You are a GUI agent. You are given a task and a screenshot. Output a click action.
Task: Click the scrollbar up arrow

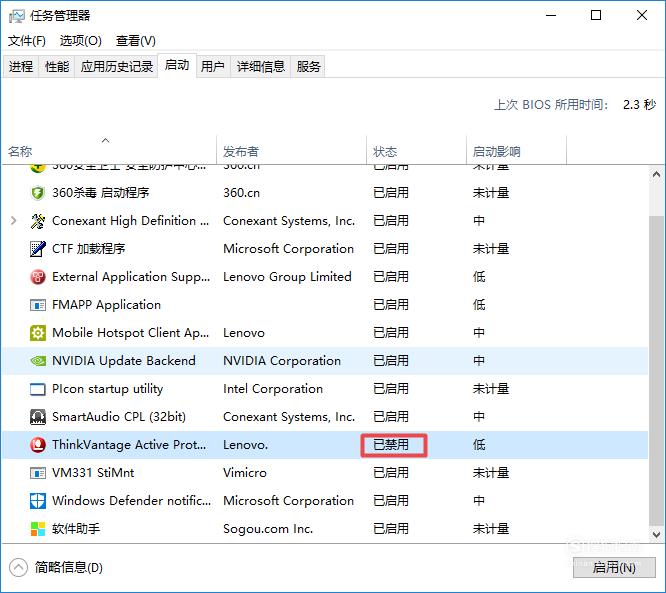coord(656,175)
